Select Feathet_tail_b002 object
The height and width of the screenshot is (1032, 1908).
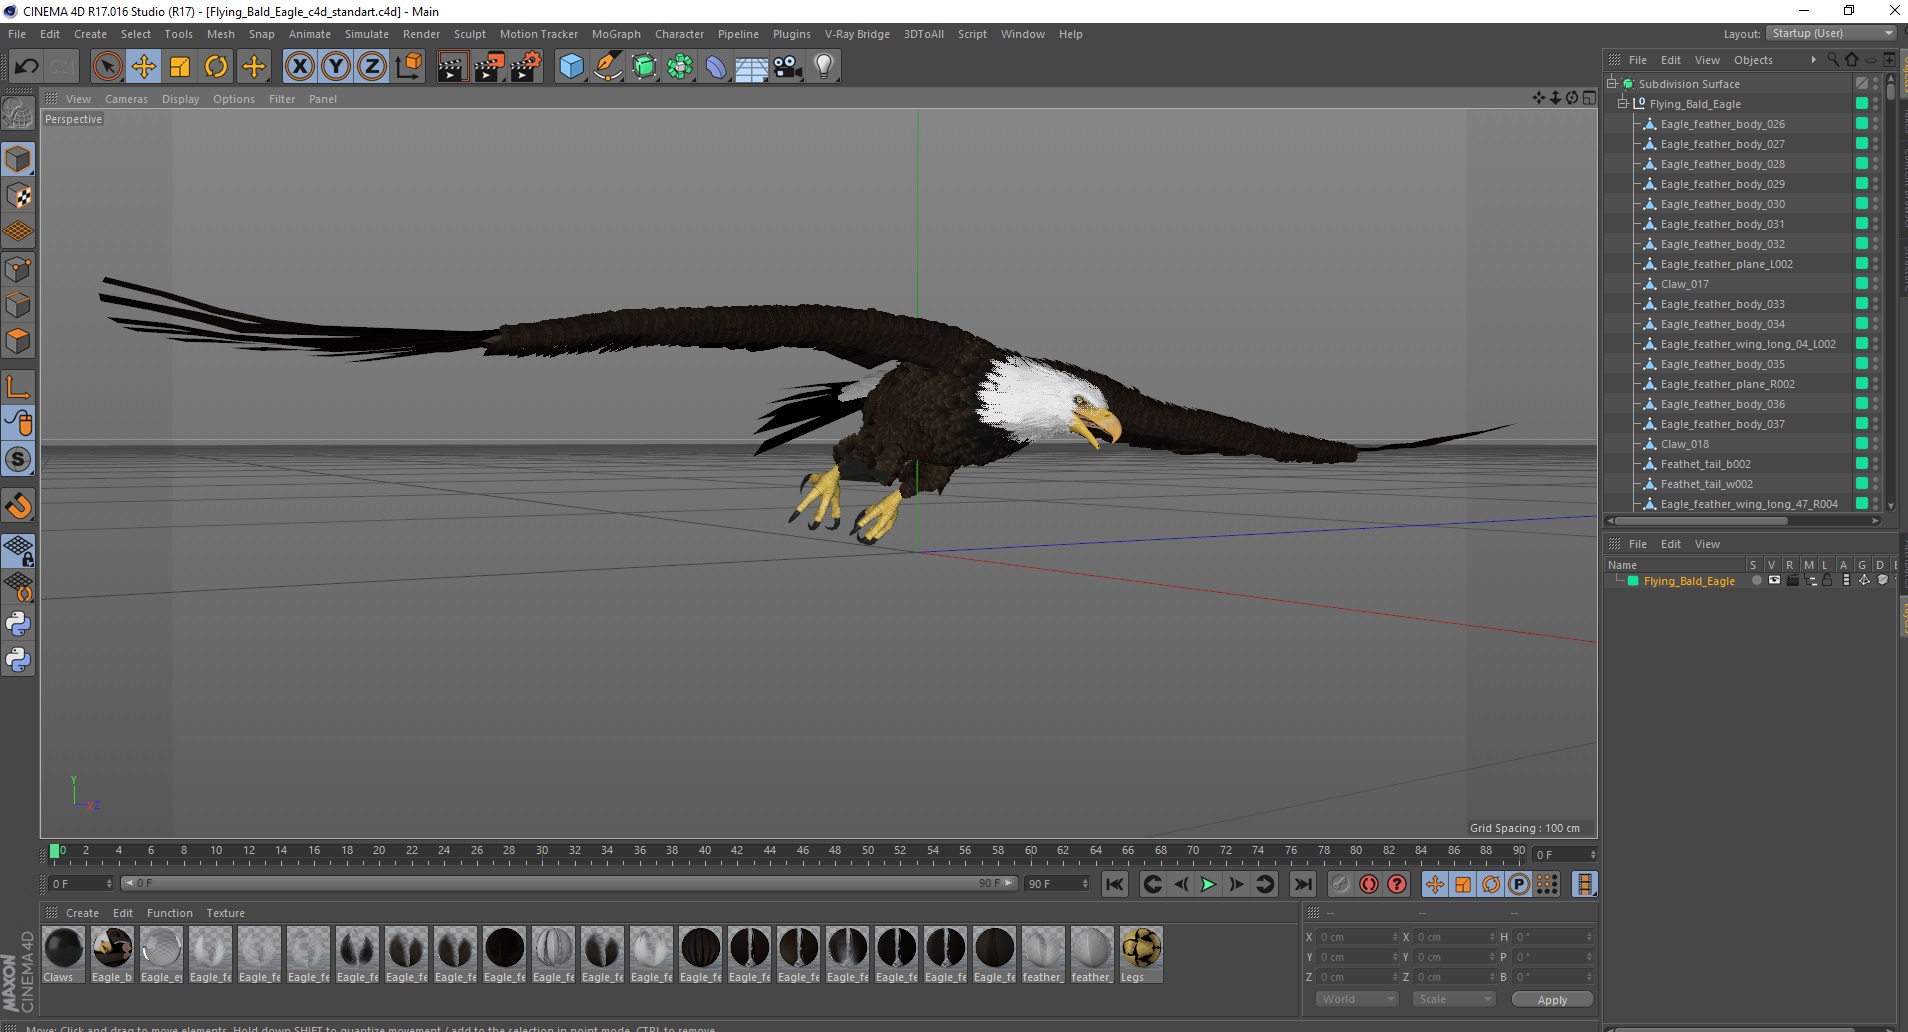[x=1705, y=464]
